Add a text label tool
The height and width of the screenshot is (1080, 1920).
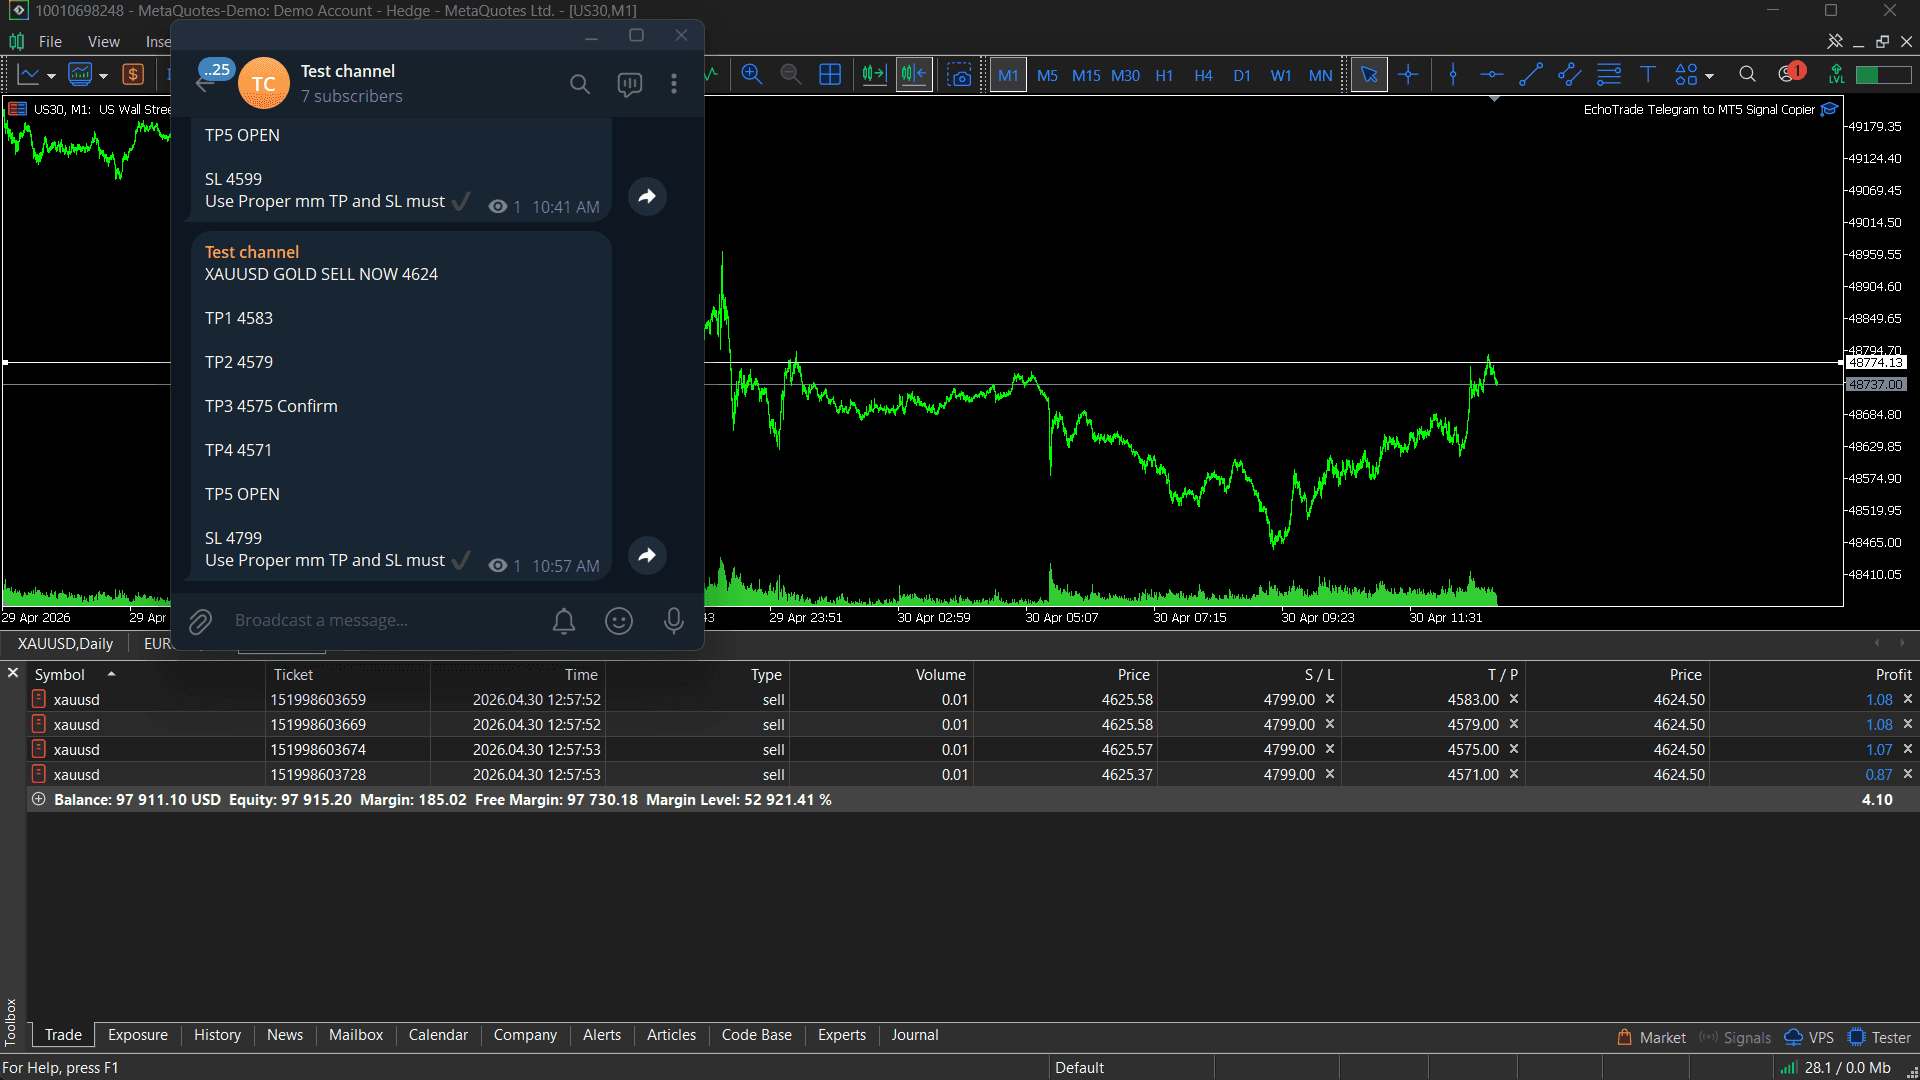(1648, 75)
